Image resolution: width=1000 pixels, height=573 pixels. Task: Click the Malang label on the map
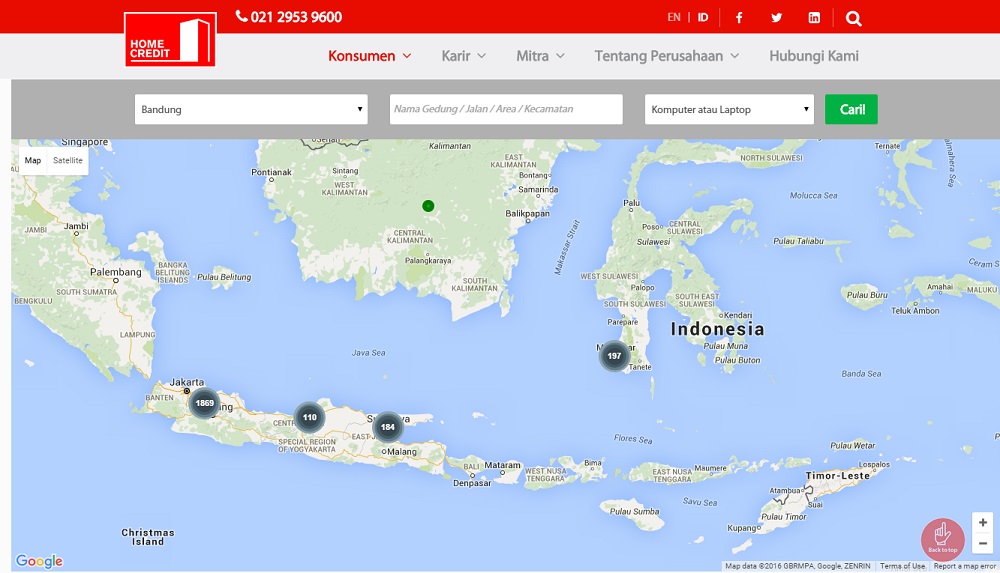click(x=402, y=452)
